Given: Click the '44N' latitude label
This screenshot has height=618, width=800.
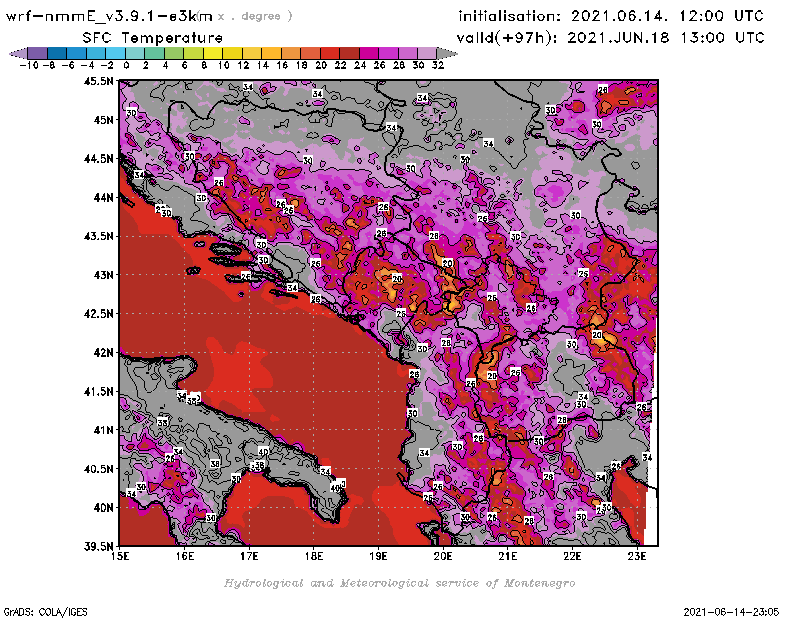Looking at the screenshot, I should [x=103, y=197].
